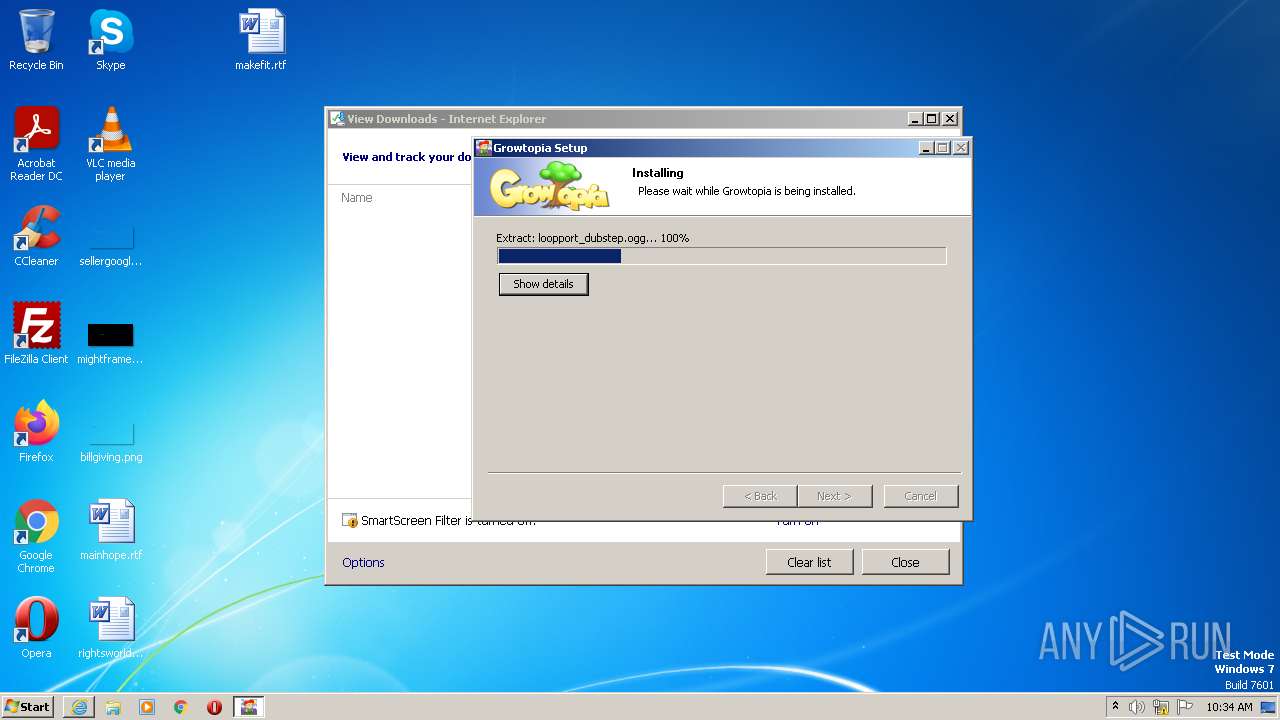
Task: Select the FileZilla Client shortcut
Action: tap(36, 333)
